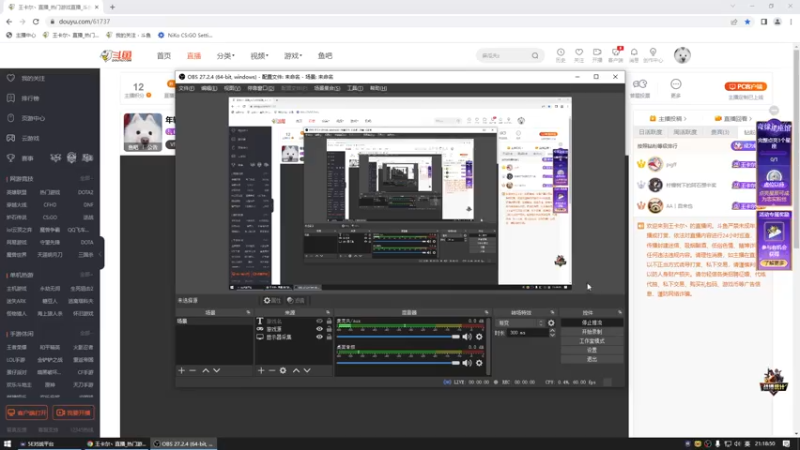Bookmark this page with star icon
The image size is (800, 450).
pos(747,22)
